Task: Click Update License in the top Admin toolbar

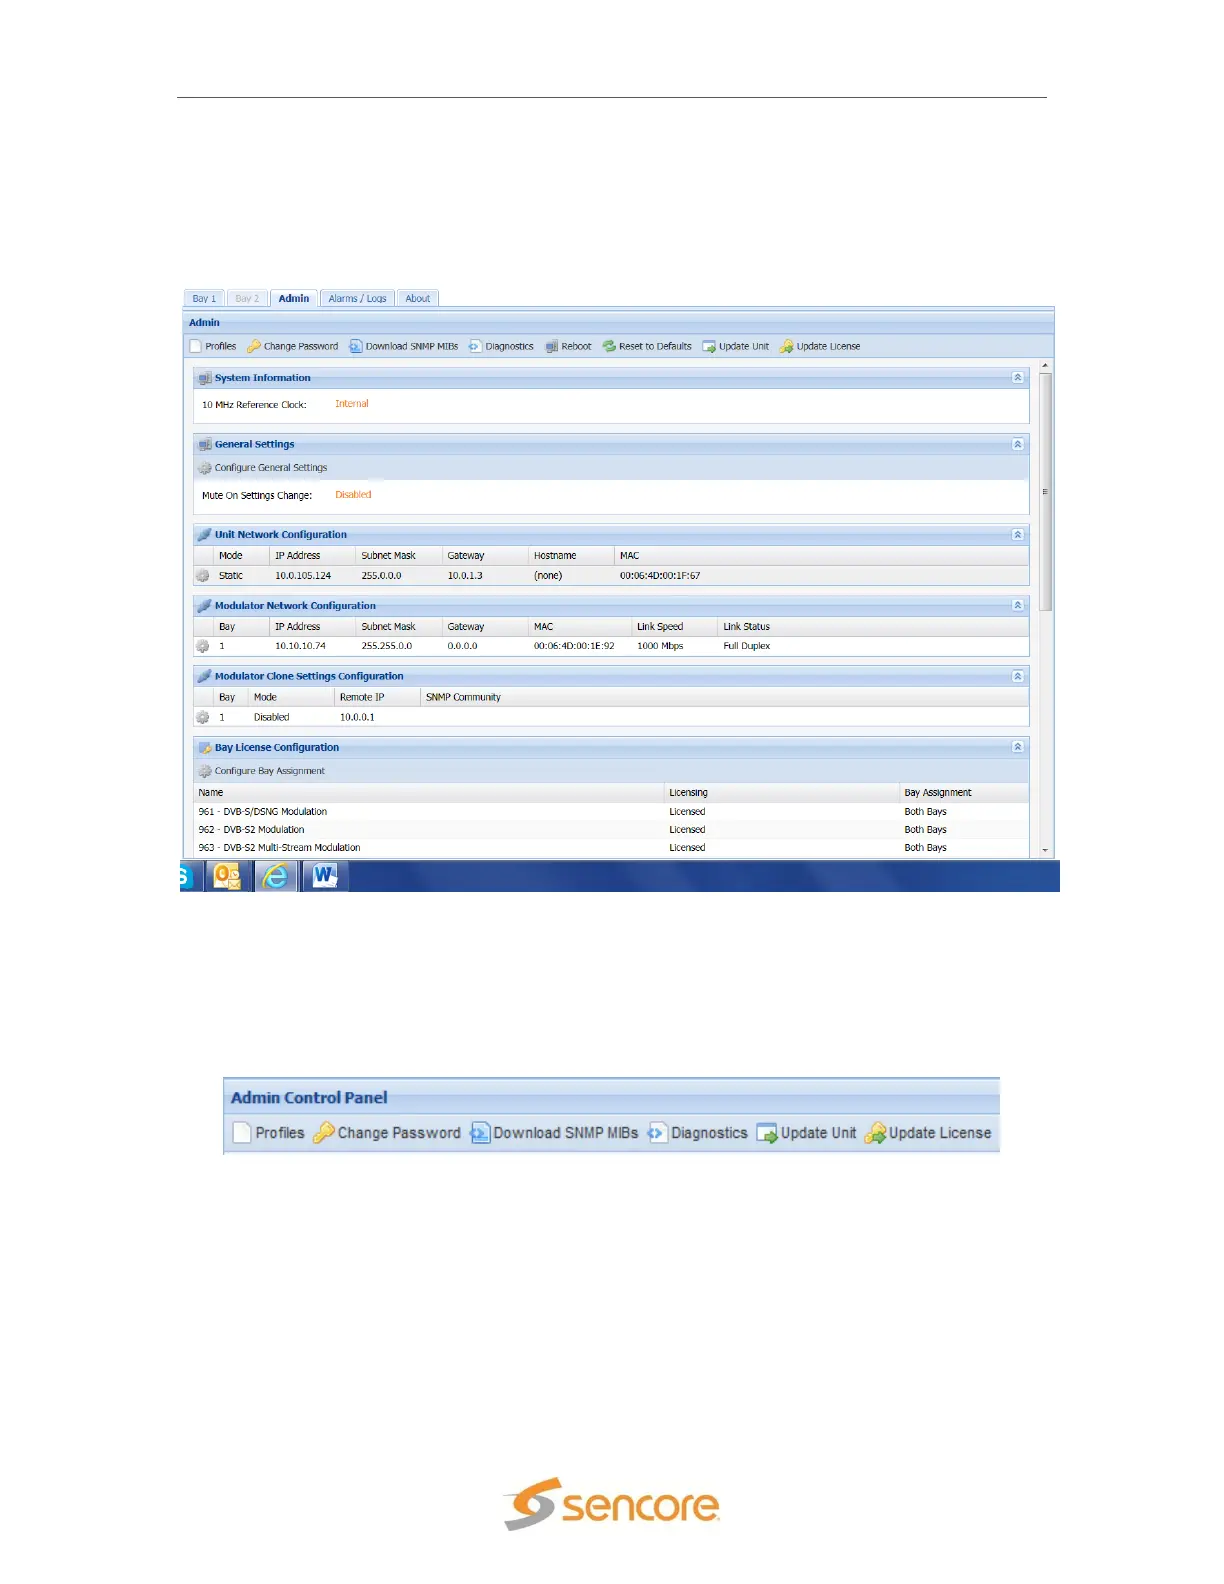Action: pyautogui.click(x=820, y=346)
